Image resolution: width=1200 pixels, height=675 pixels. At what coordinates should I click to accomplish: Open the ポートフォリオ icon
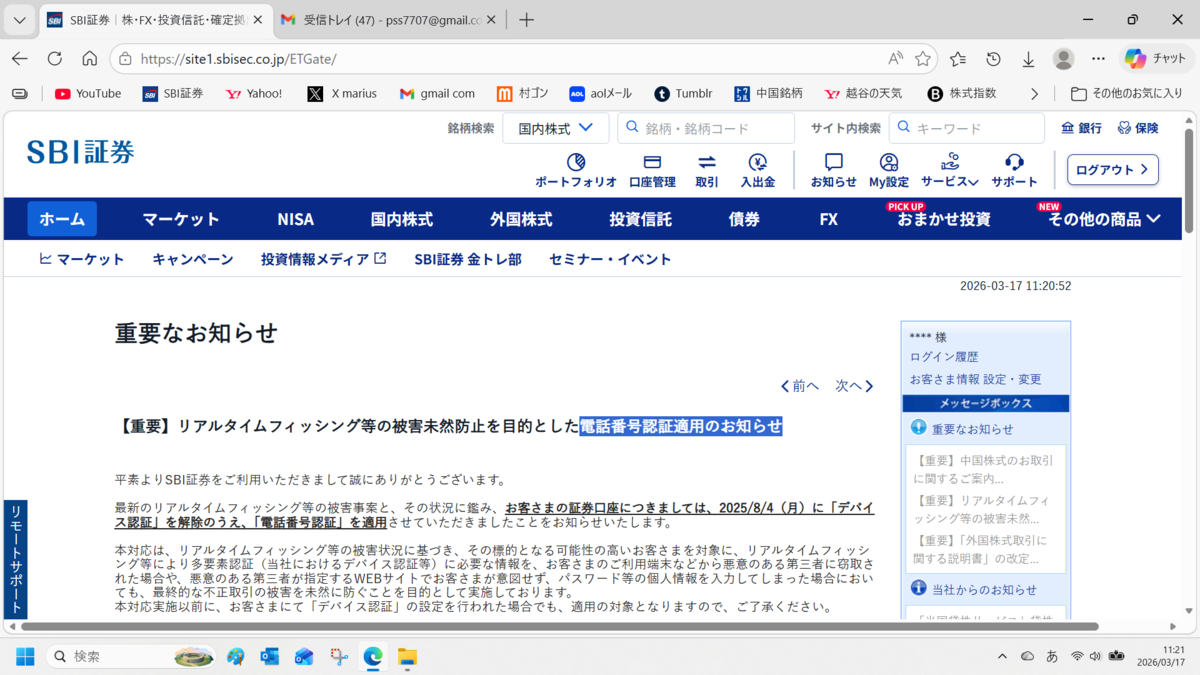[576, 171]
